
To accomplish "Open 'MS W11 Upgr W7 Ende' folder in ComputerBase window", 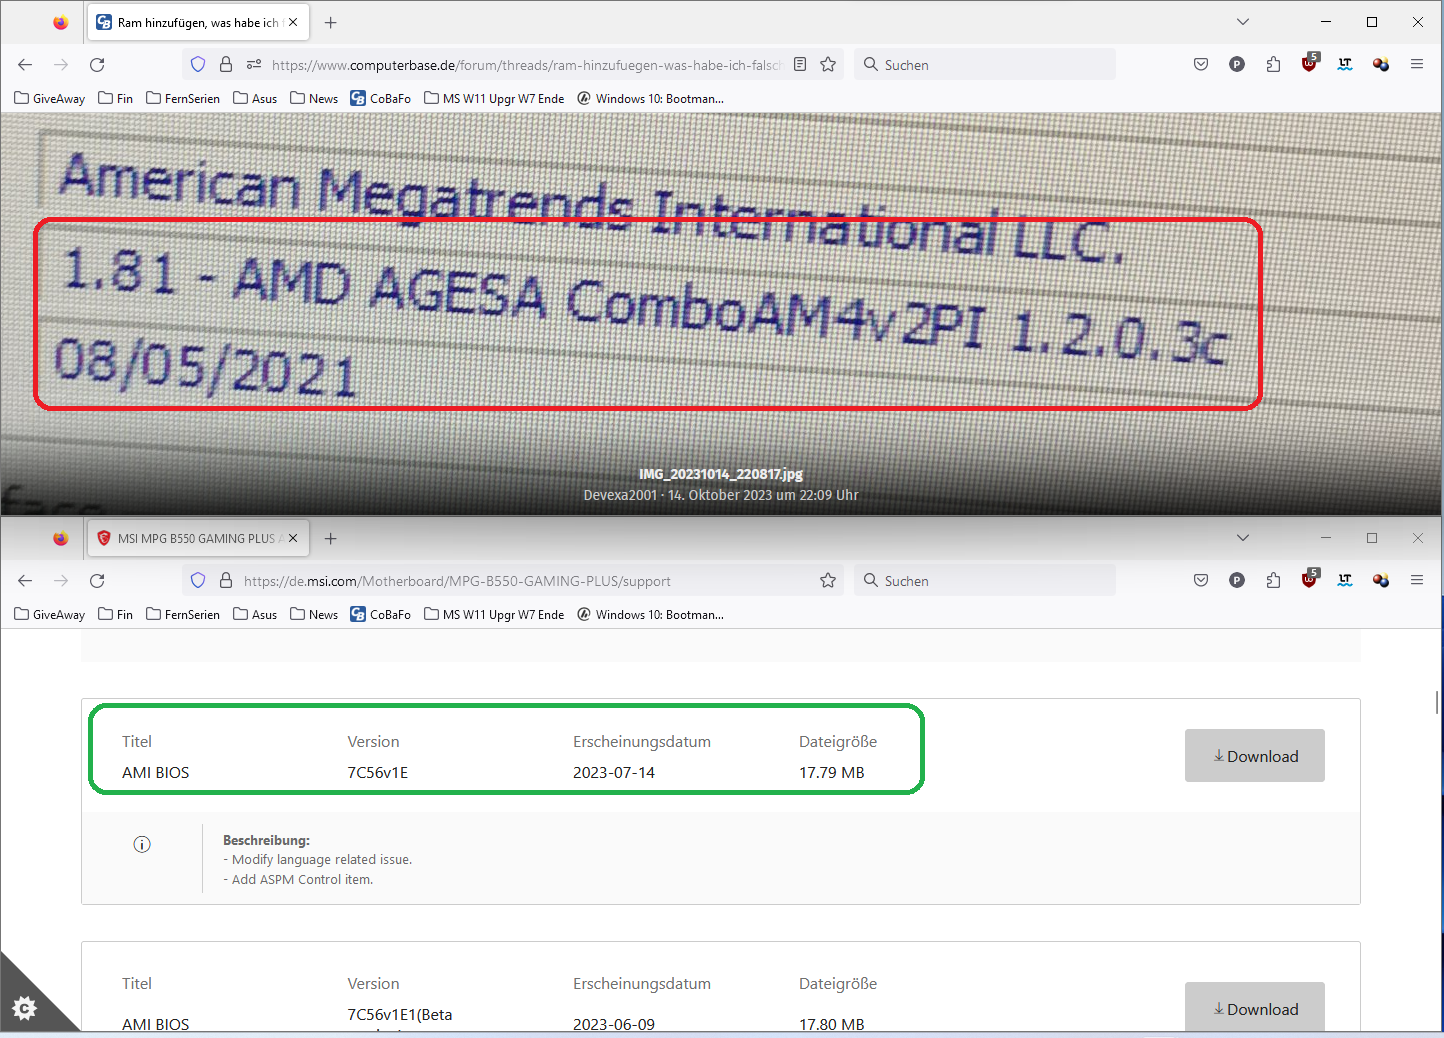I will [494, 99].
